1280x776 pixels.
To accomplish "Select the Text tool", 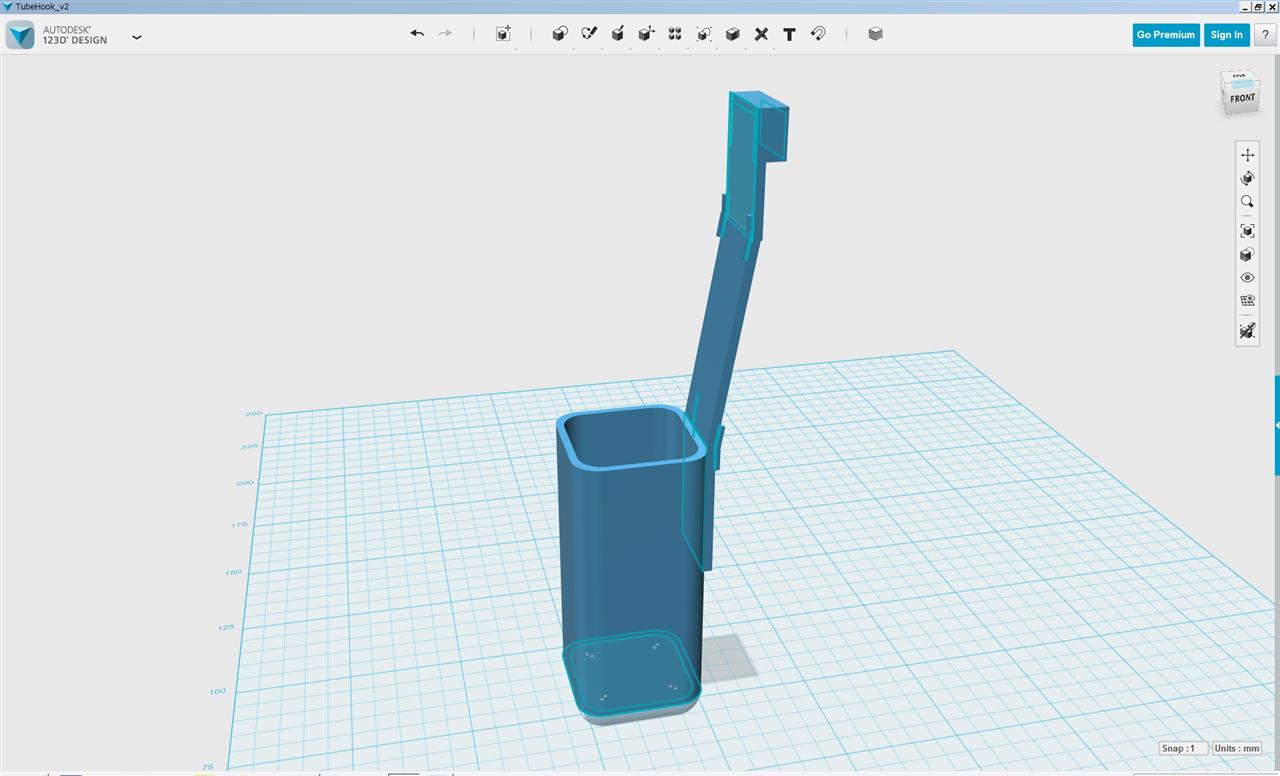I will pyautogui.click(x=789, y=34).
